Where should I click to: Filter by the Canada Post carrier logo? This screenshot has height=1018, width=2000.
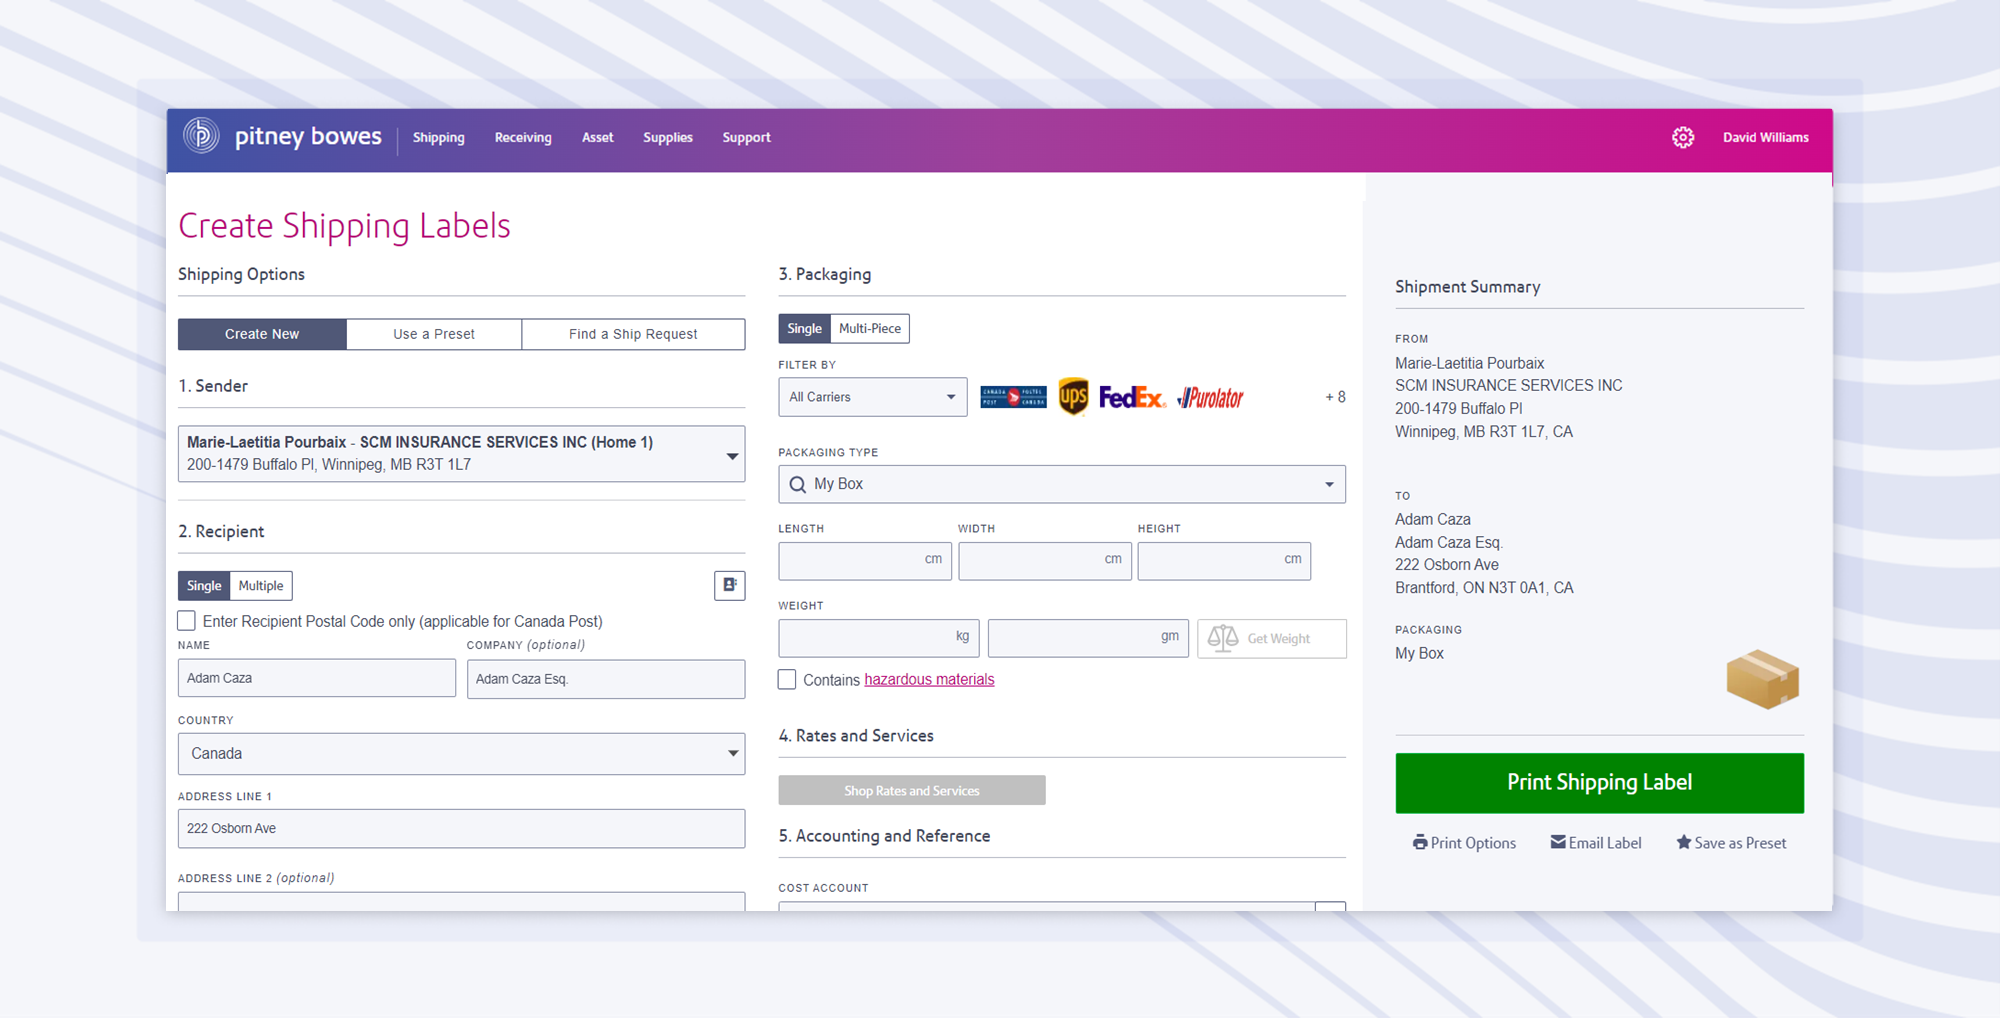point(1013,397)
